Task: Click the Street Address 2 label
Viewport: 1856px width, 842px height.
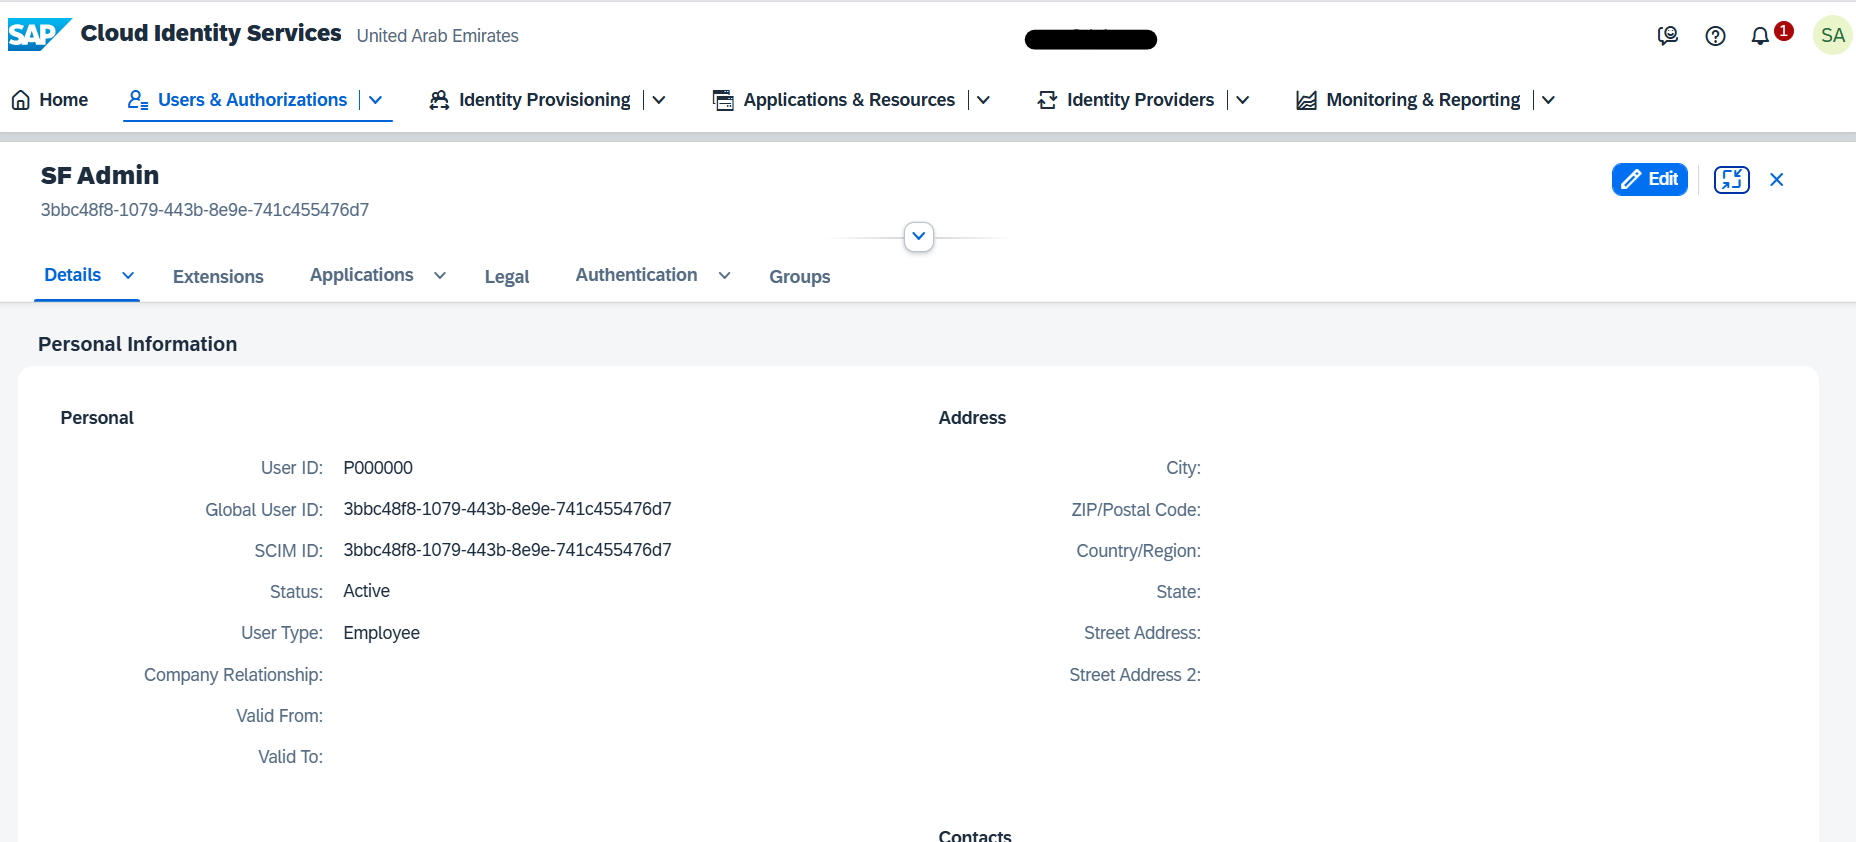Action: (x=1135, y=675)
